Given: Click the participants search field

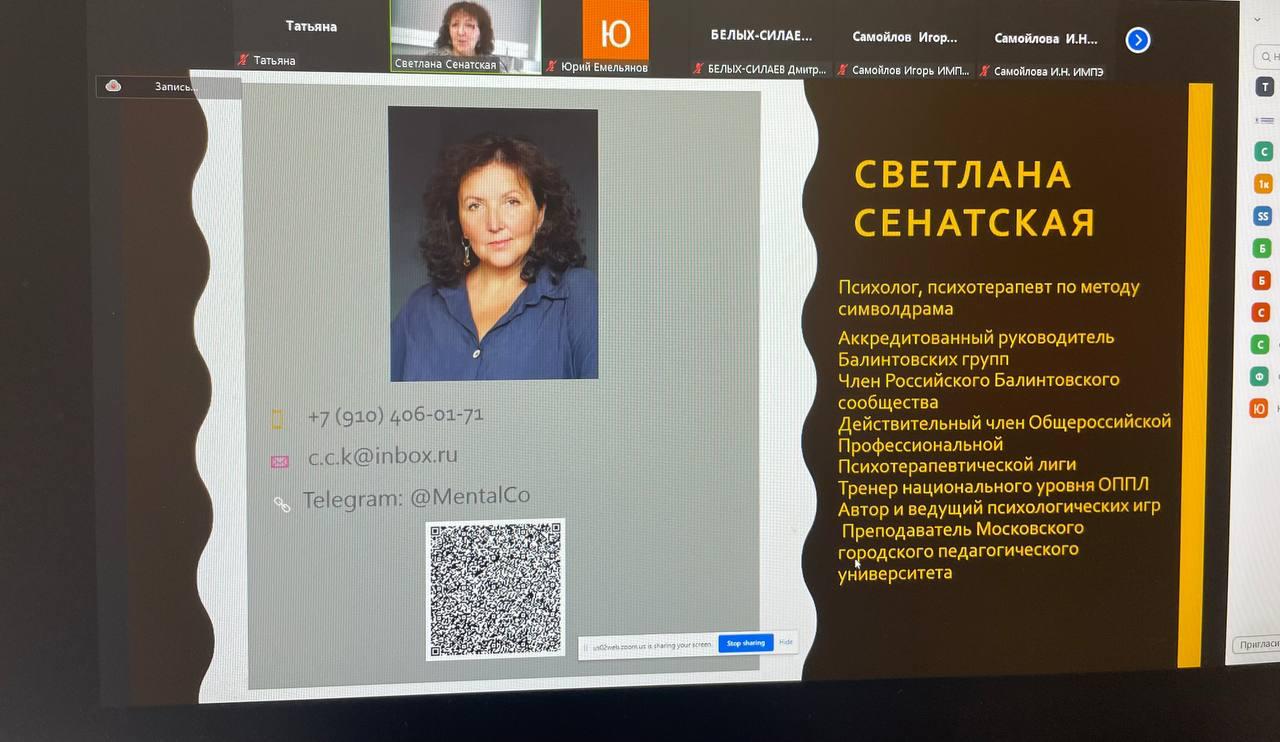Looking at the screenshot, I should [1267, 57].
